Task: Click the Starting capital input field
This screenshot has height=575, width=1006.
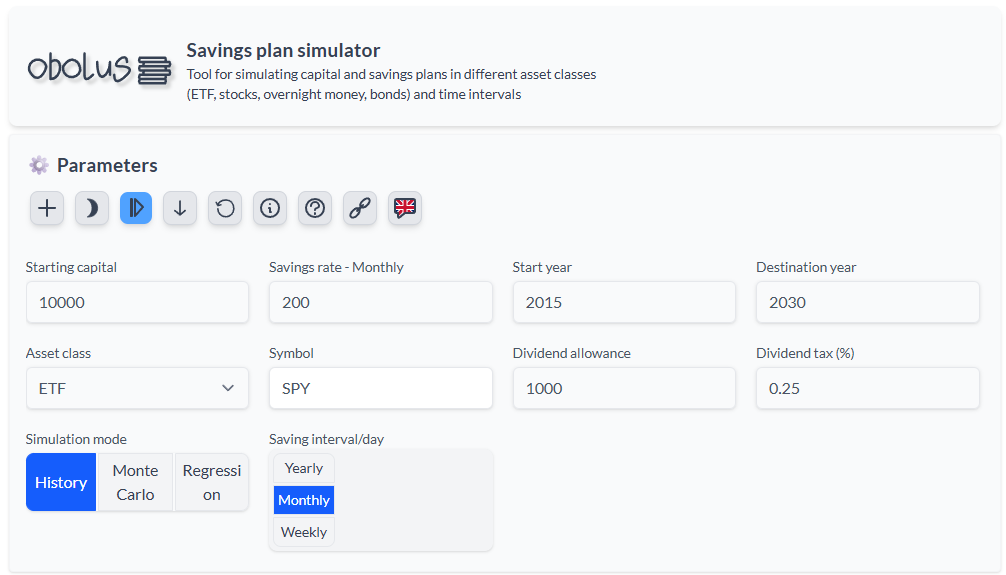Action: click(x=137, y=302)
